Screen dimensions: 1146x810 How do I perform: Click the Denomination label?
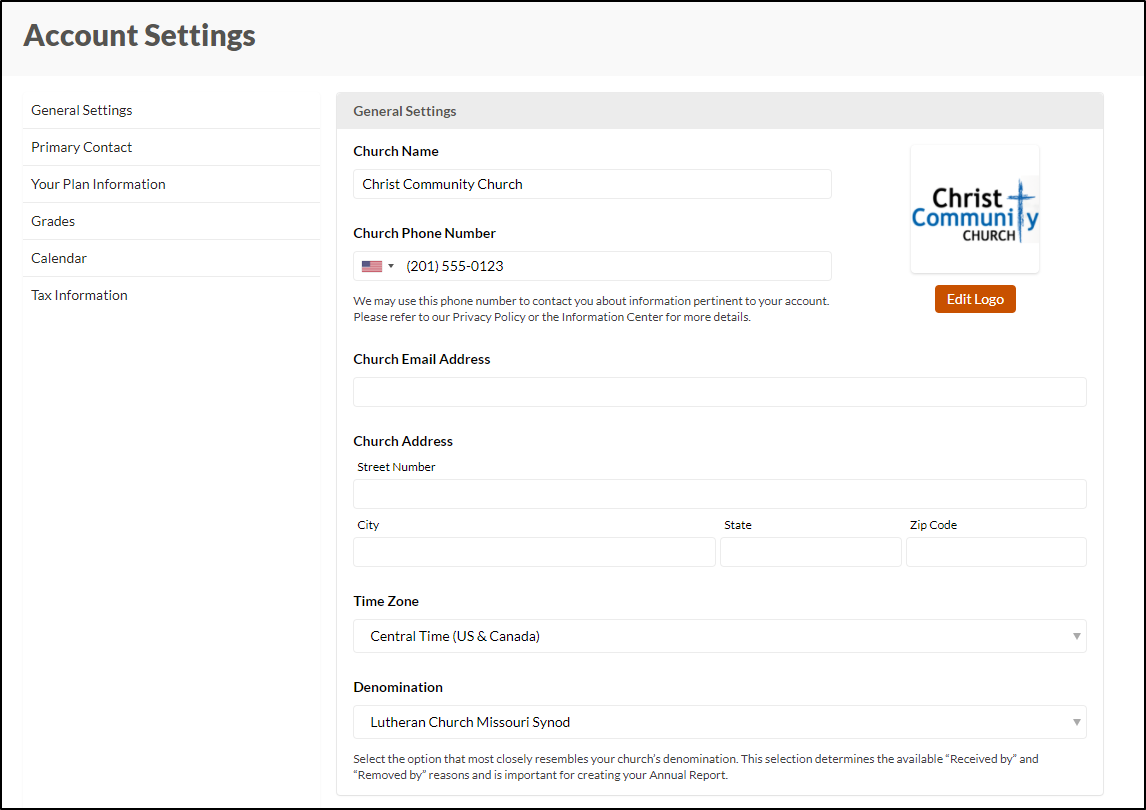[398, 687]
